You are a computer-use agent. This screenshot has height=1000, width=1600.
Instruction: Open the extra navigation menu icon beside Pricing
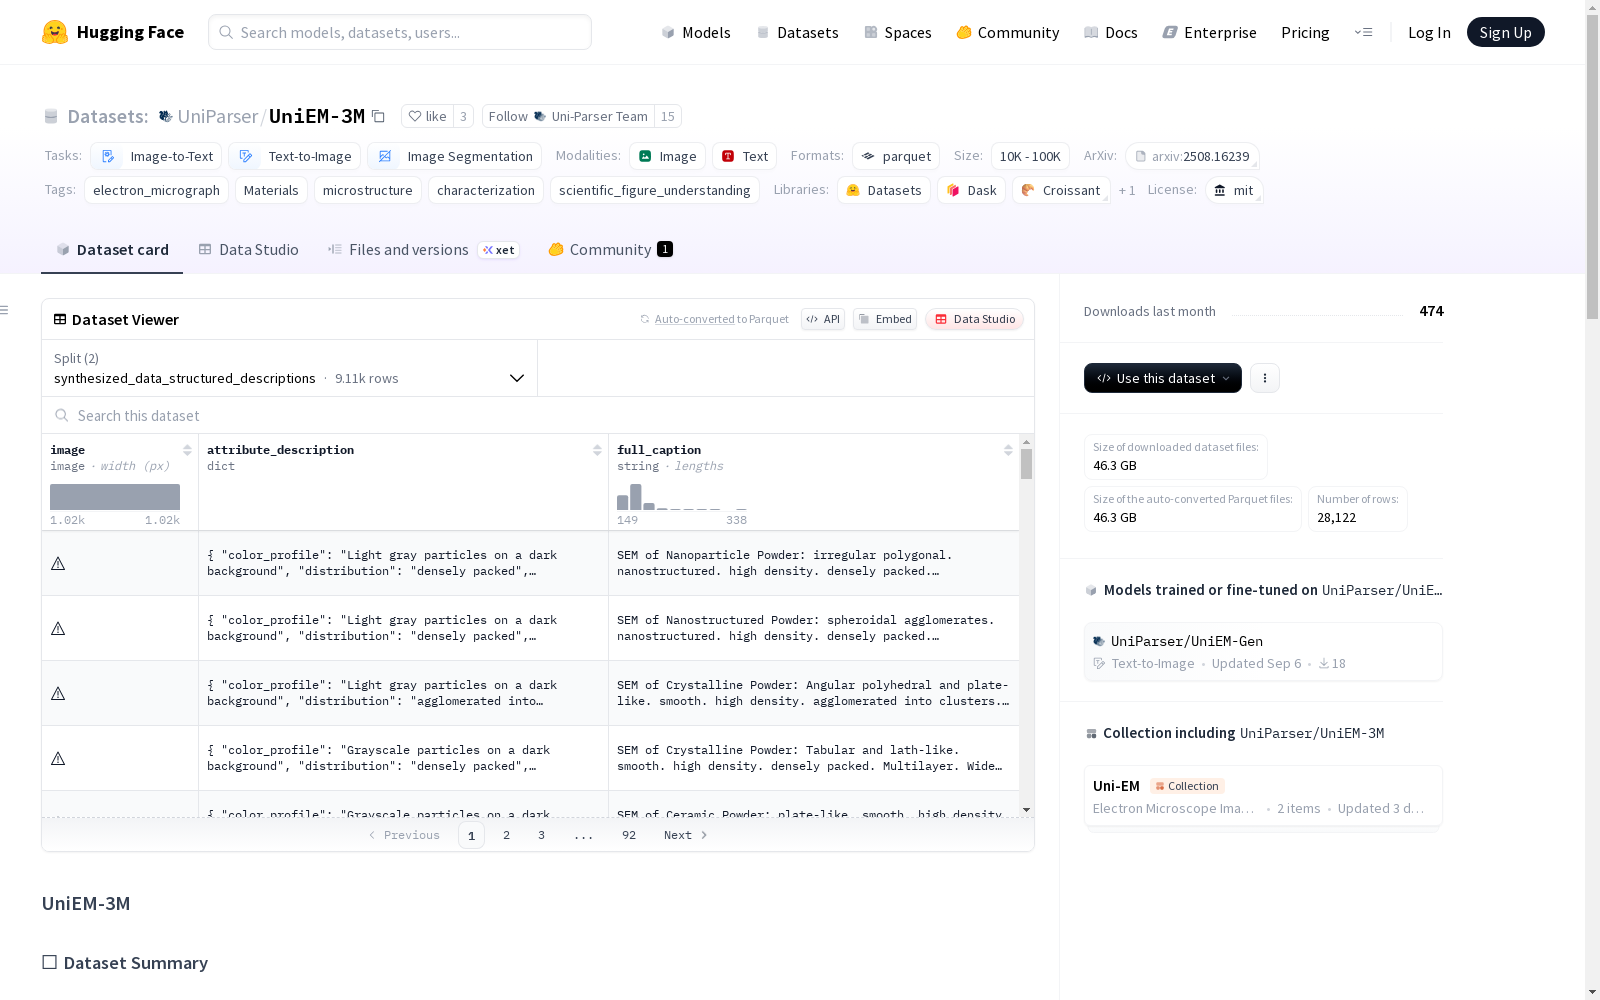(1363, 32)
